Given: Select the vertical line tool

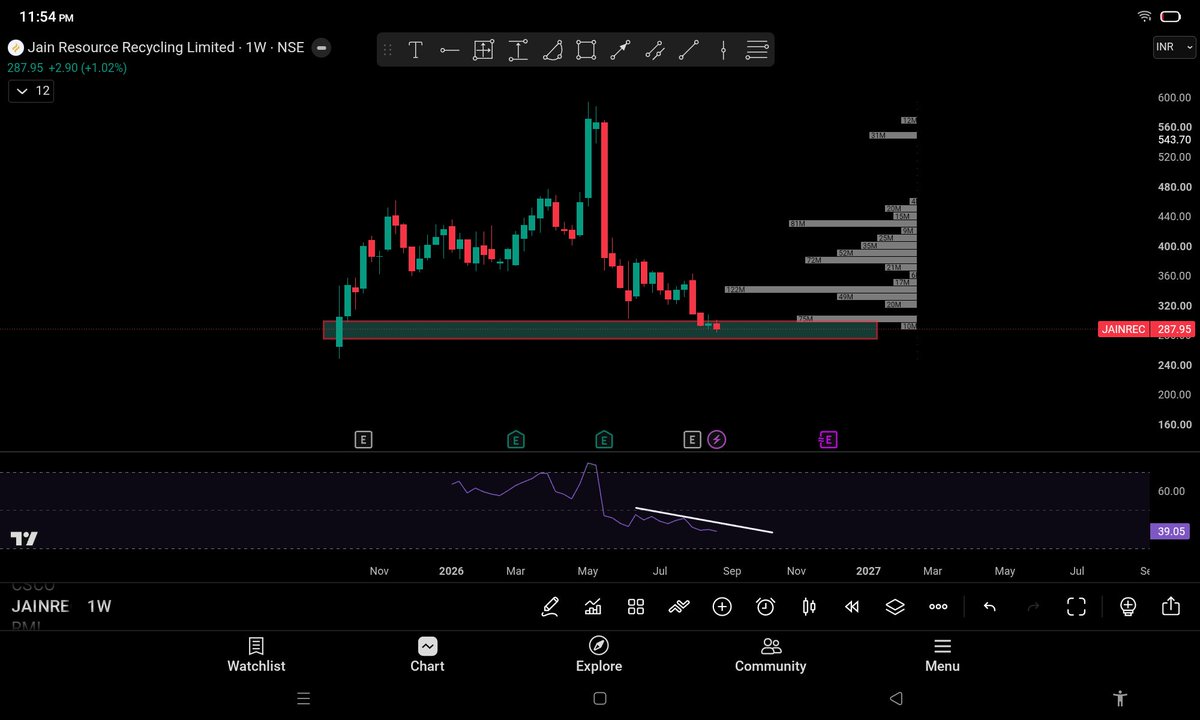Looking at the screenshot, I should [723, 50].
